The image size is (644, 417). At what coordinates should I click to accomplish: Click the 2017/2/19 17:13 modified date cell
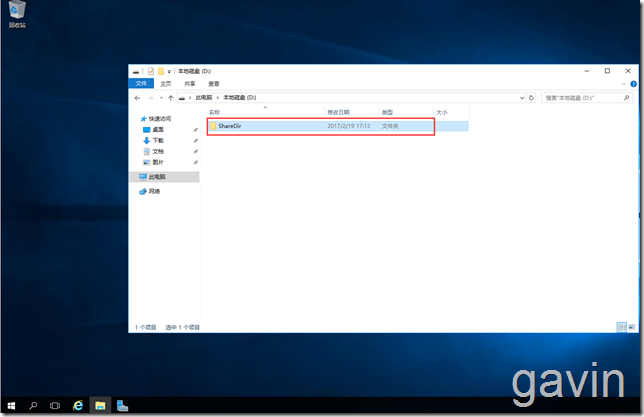[x=349, y=126]
